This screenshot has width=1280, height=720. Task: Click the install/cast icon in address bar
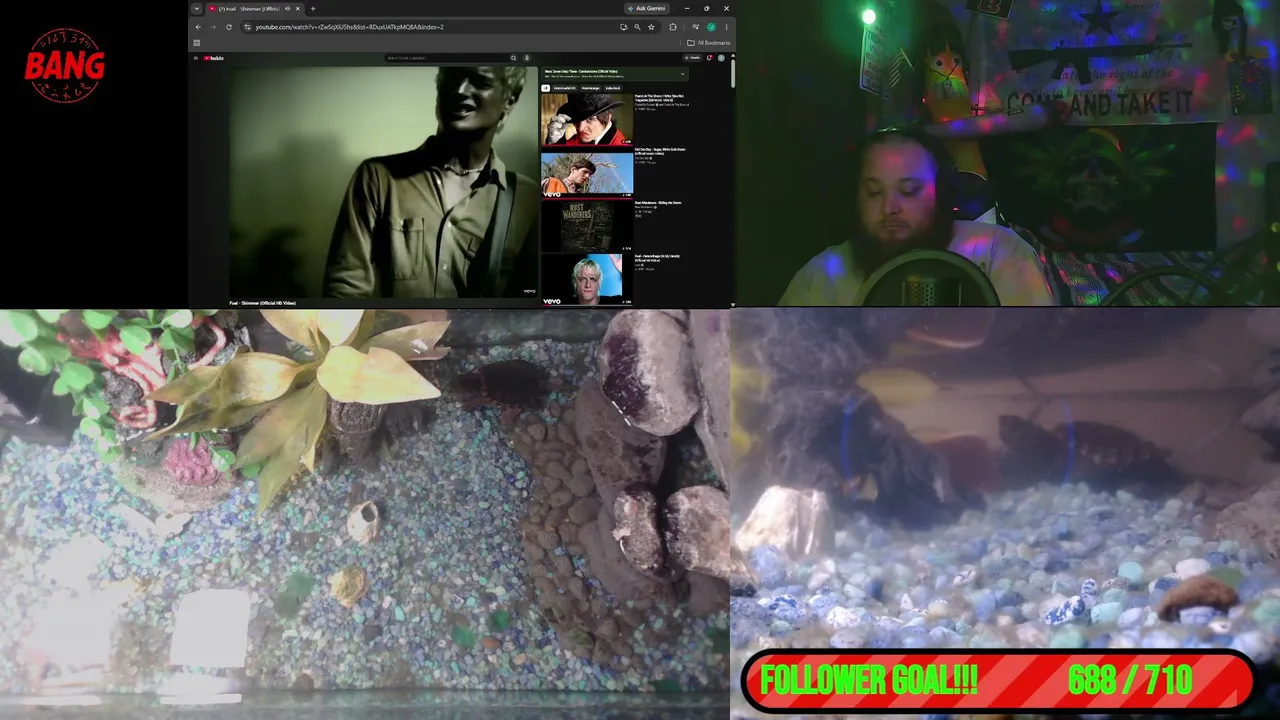623,27
